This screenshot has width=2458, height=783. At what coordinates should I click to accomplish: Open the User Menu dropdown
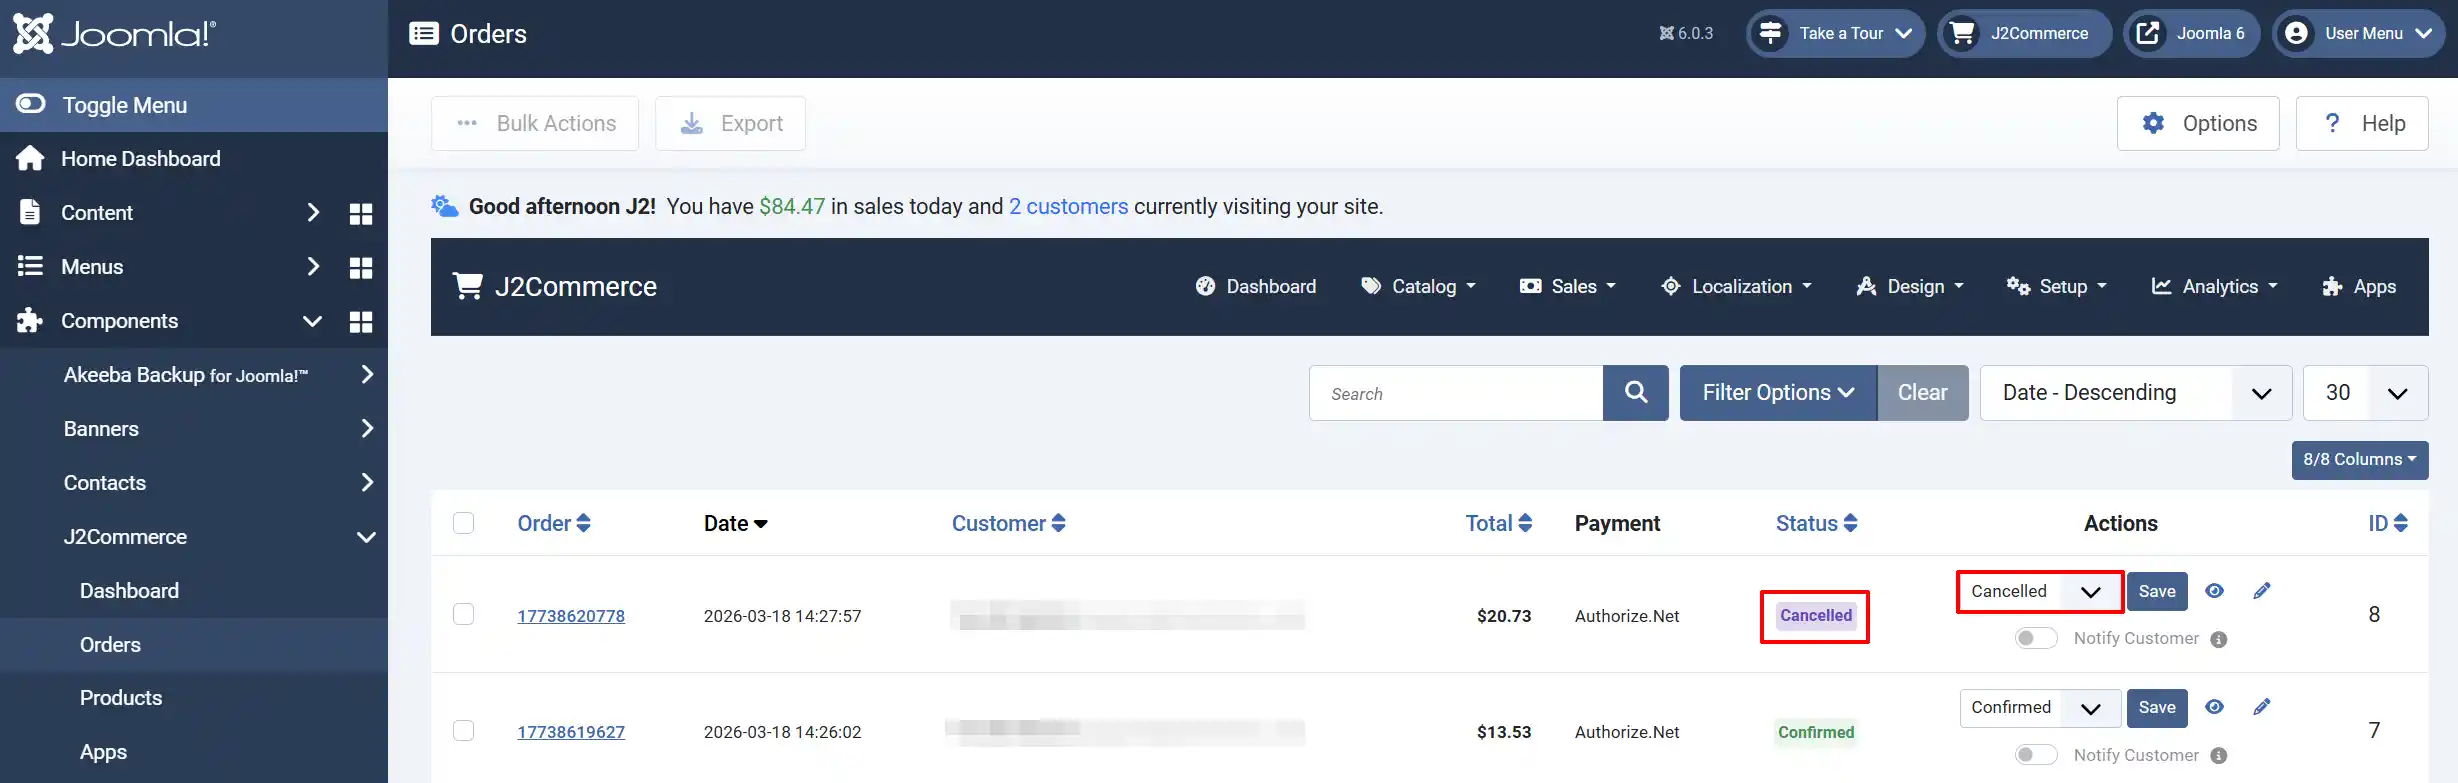[x=2359, y=33]
